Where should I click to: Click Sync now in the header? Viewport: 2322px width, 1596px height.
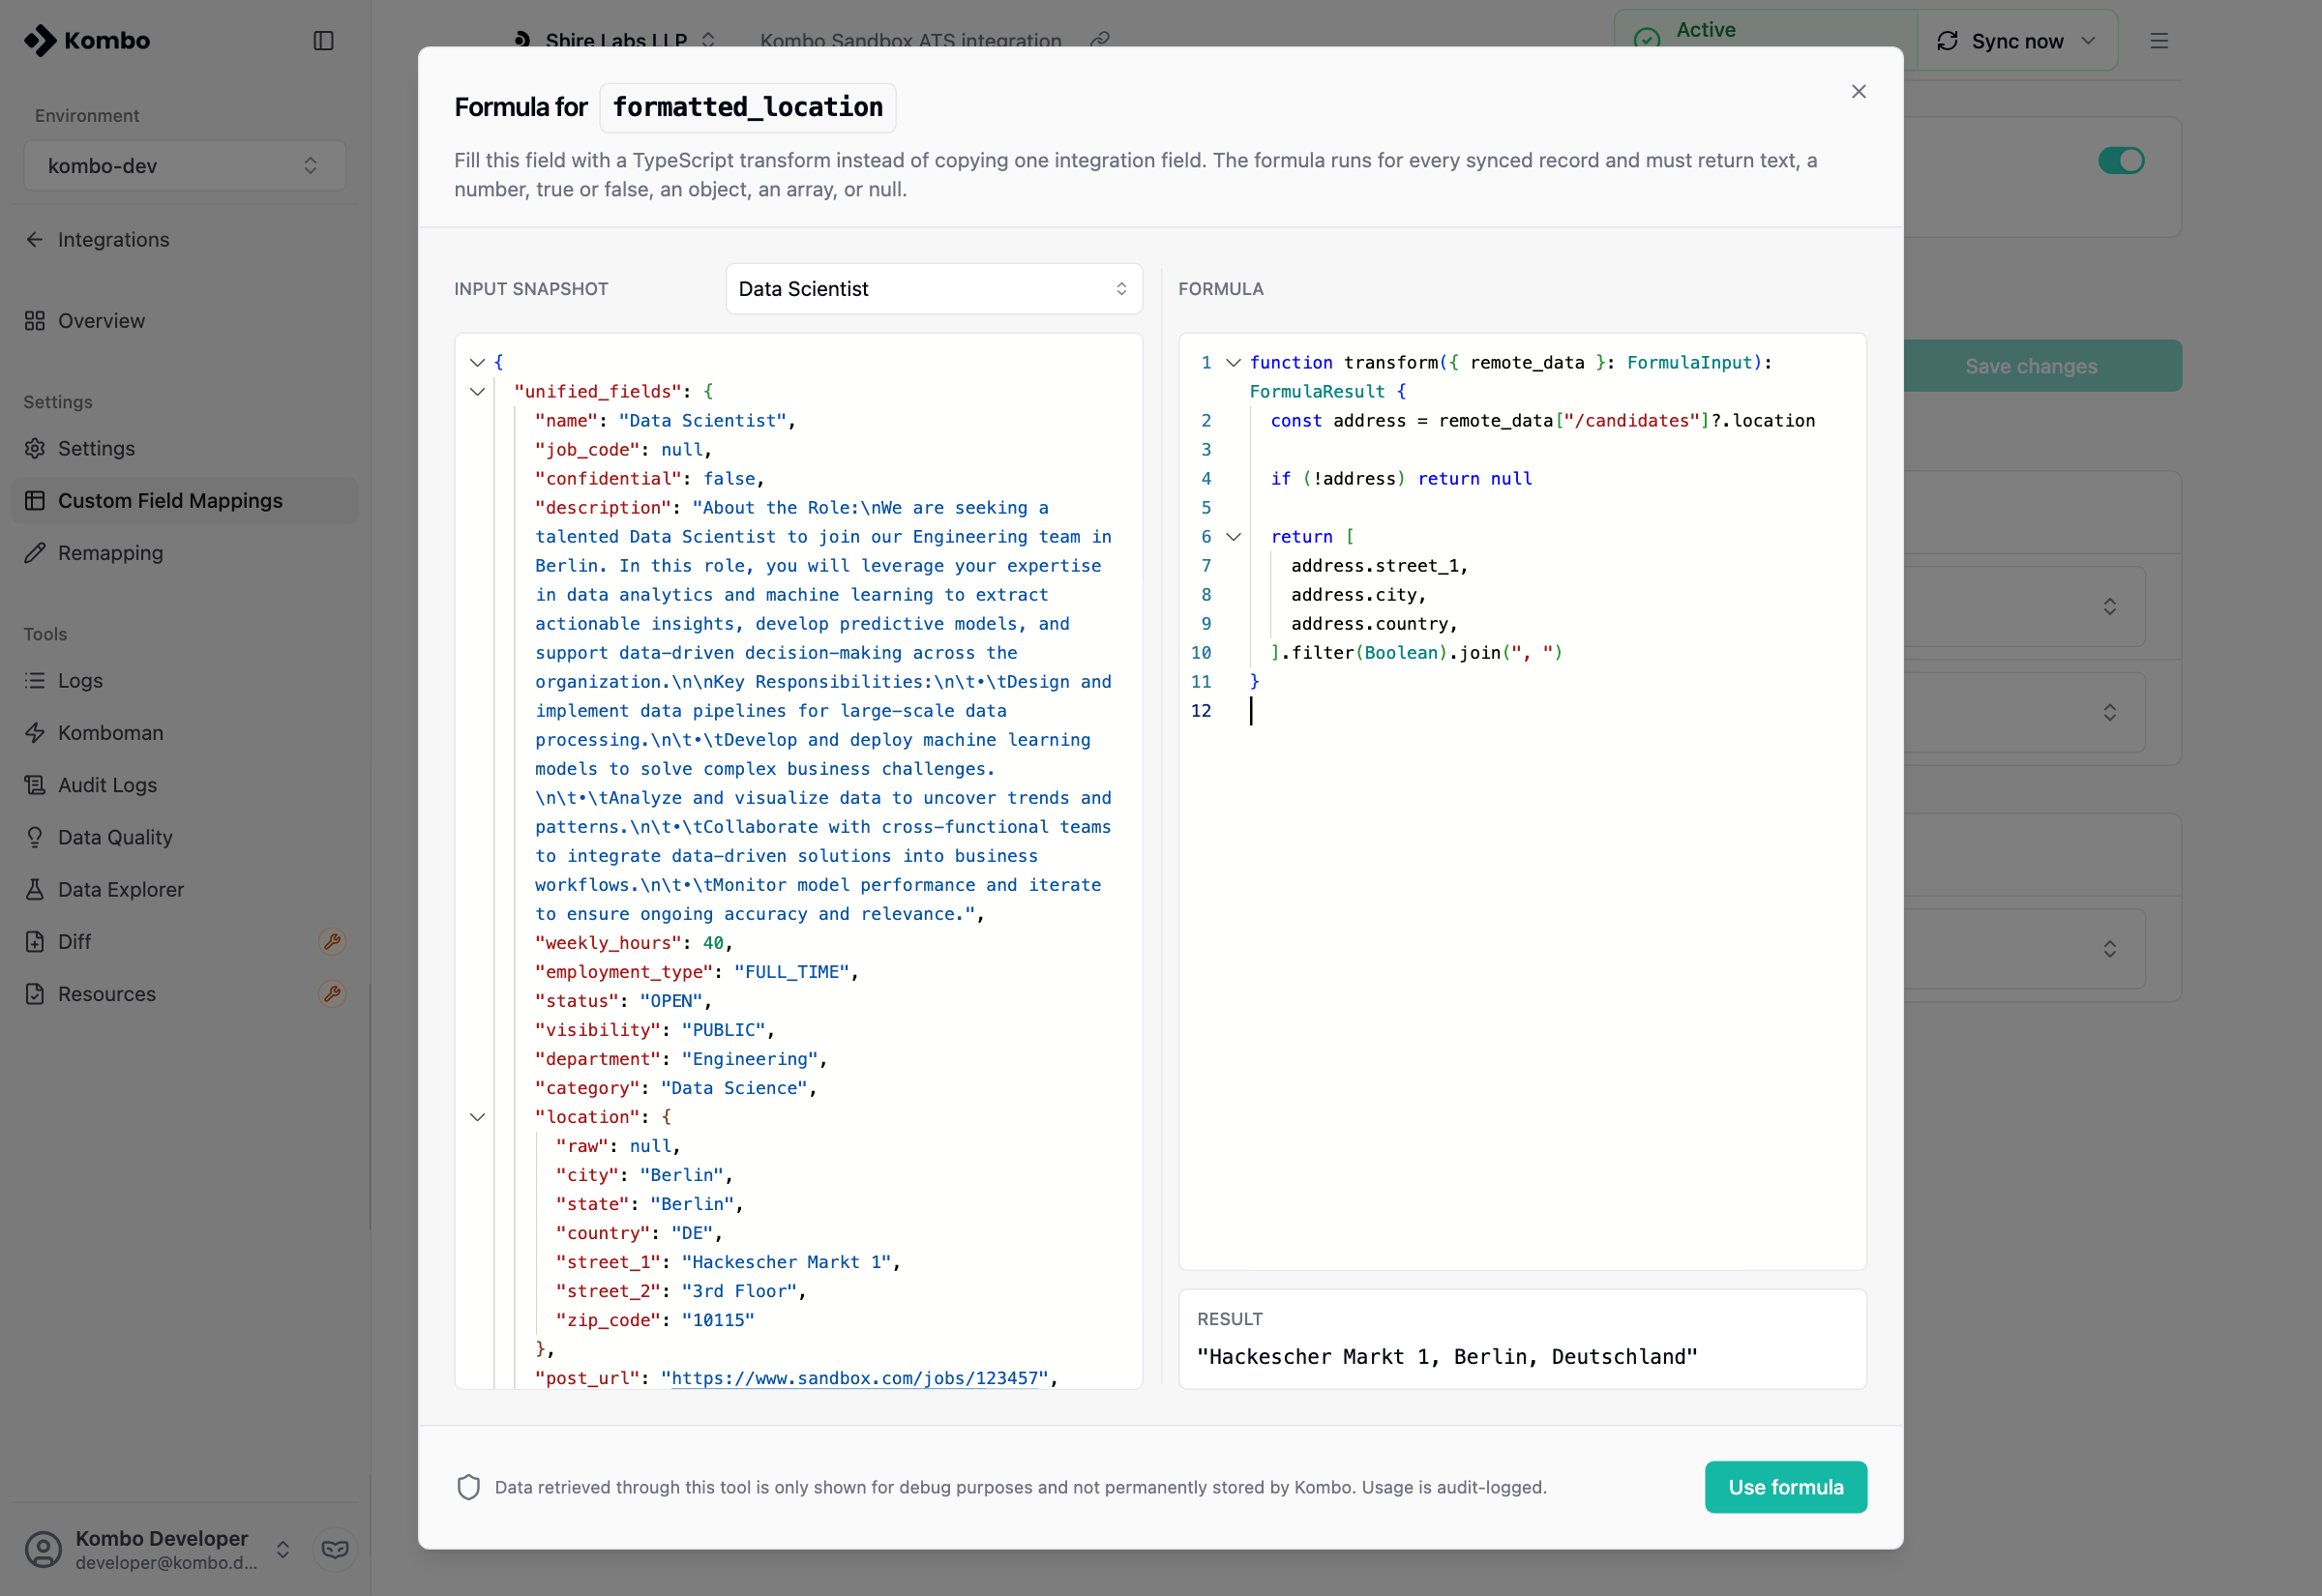2001,40
